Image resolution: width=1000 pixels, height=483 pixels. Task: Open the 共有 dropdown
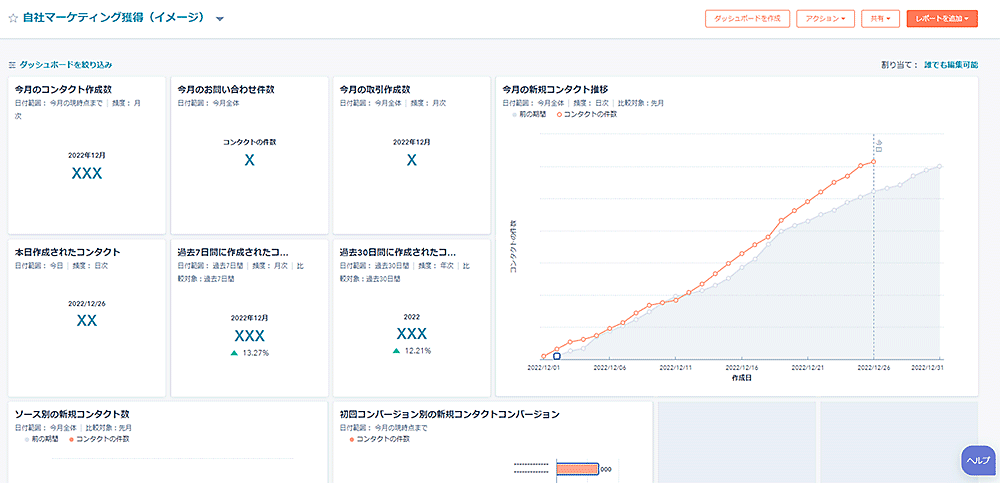click(879, 18)
